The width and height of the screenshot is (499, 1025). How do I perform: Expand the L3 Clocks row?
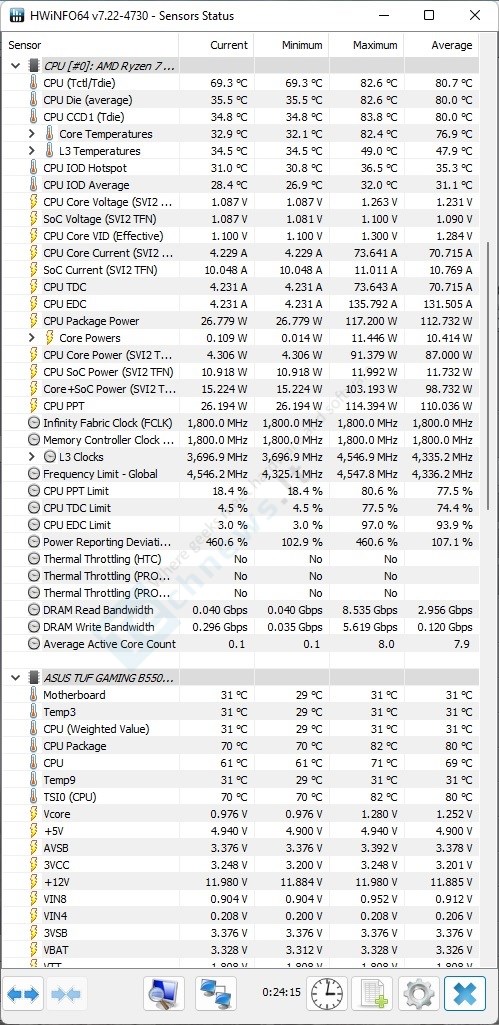(31, 457)
